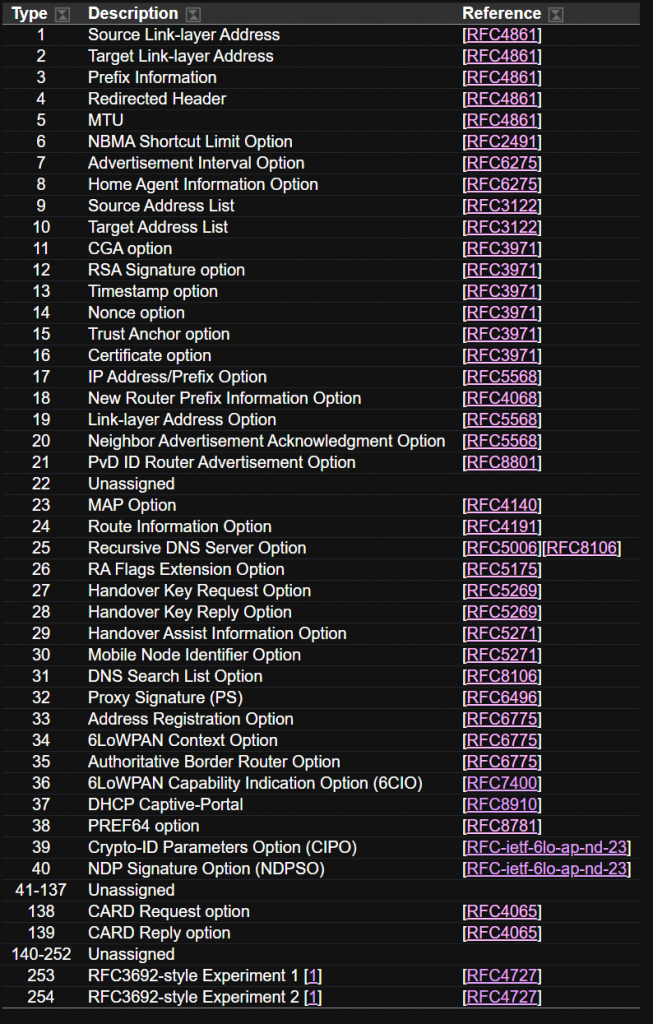This screenshot has height=1024, width=653.
Task: Click the sort icon next to Type header
Action: click(x=62, y=14)
